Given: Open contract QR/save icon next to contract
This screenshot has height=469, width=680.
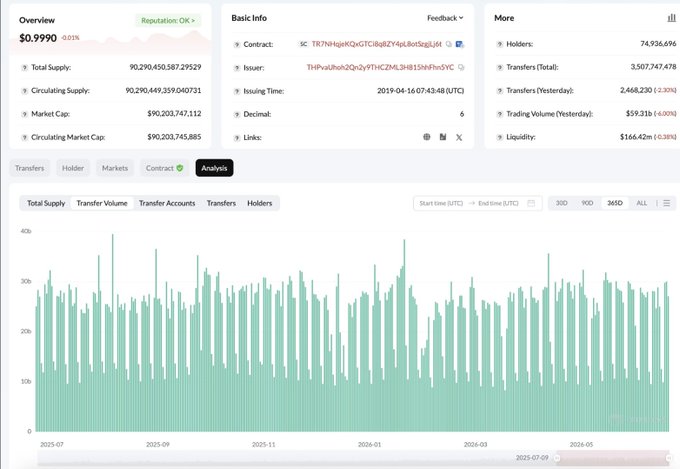Looking at the screenshot, I should [460, 44].
